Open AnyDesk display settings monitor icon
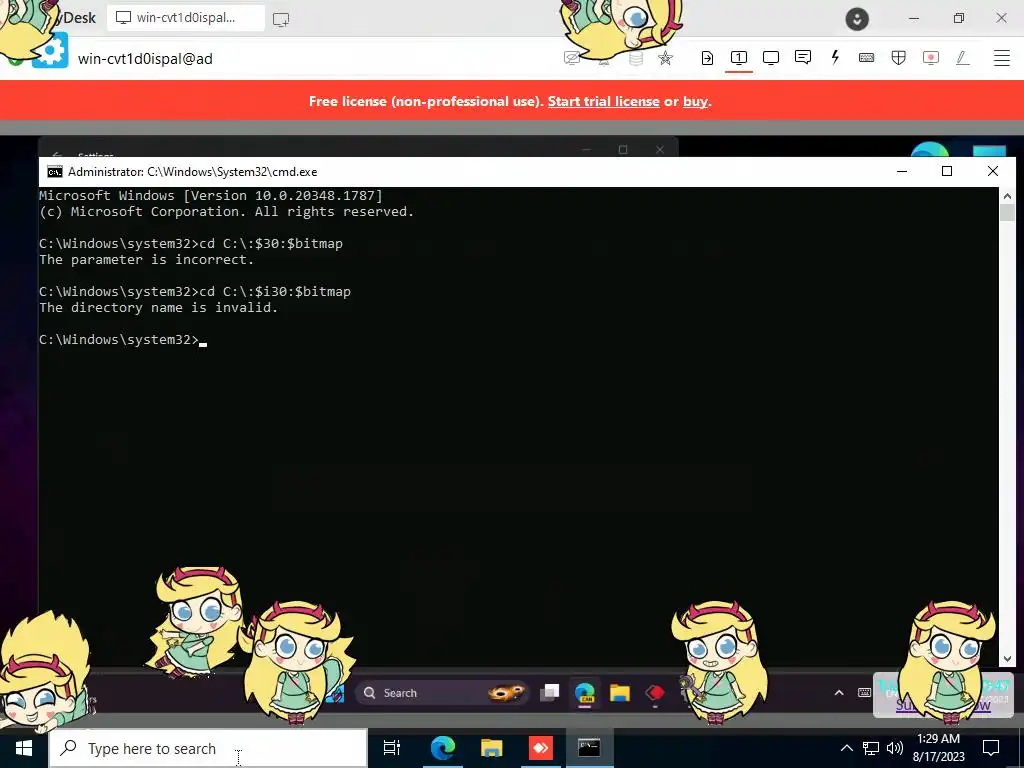This screenshot has width=1024, height=768. (x=771, y=58)
